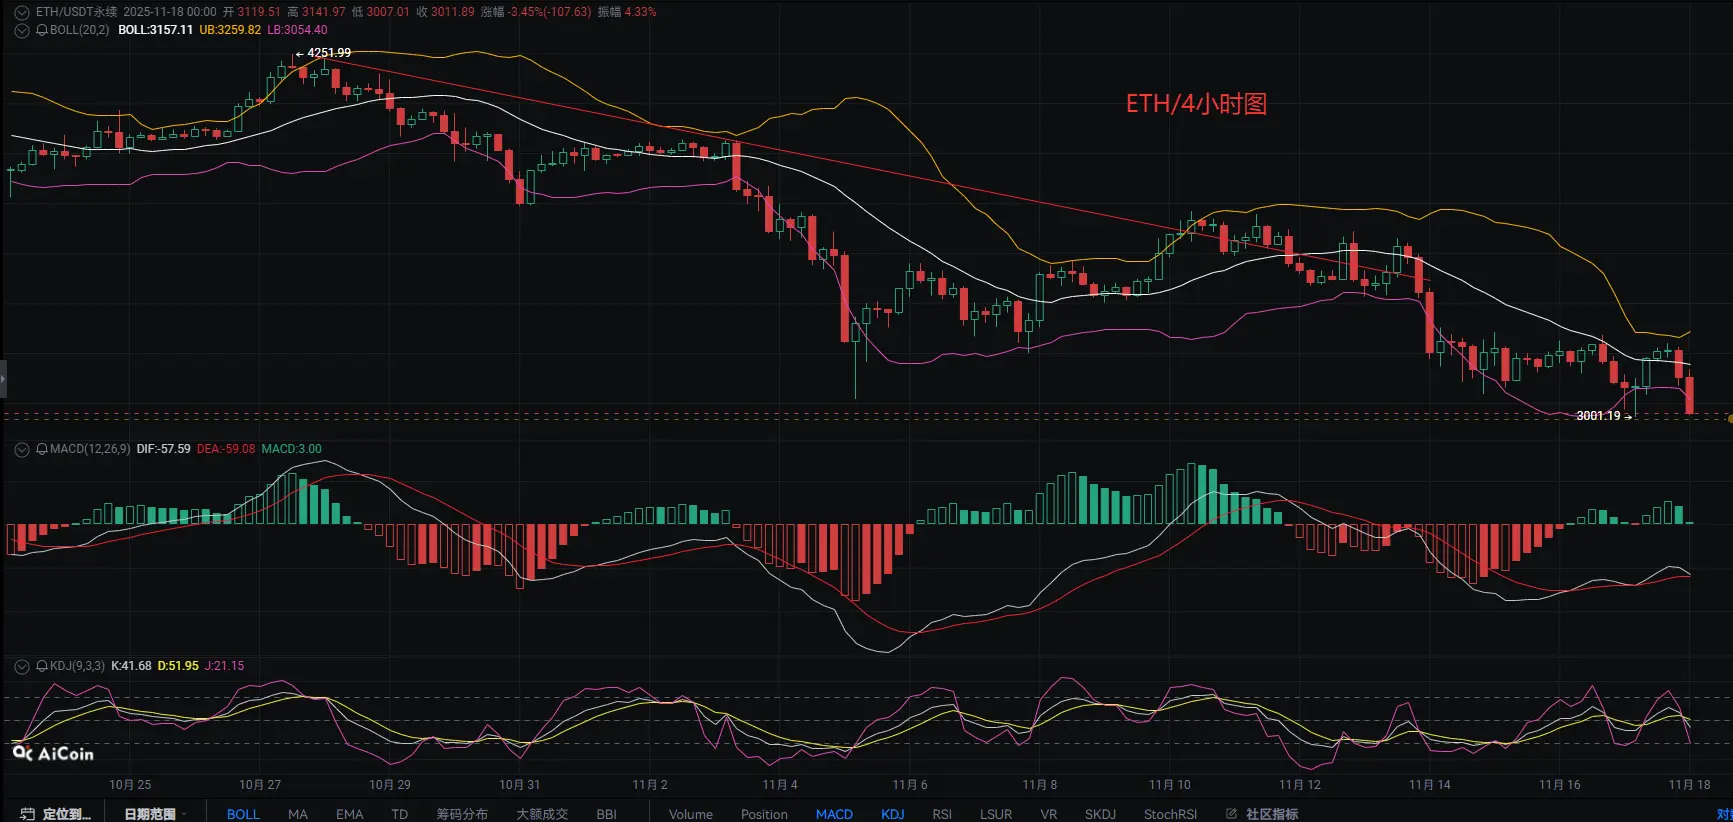The image size is (1733, 822).
Task: Click the 10月 31 date label
Action: [x=520, y=785]
